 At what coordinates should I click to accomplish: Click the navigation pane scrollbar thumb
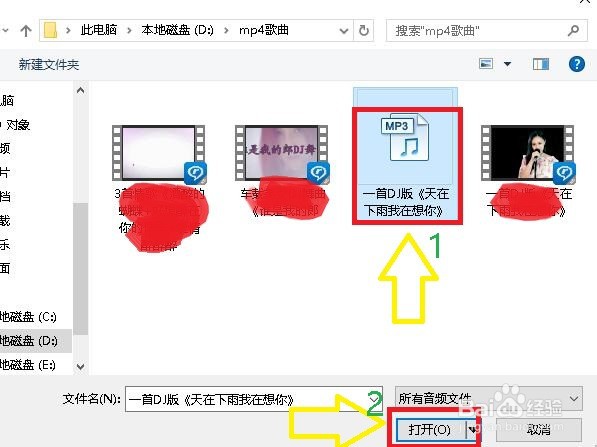tap(80, 268)
